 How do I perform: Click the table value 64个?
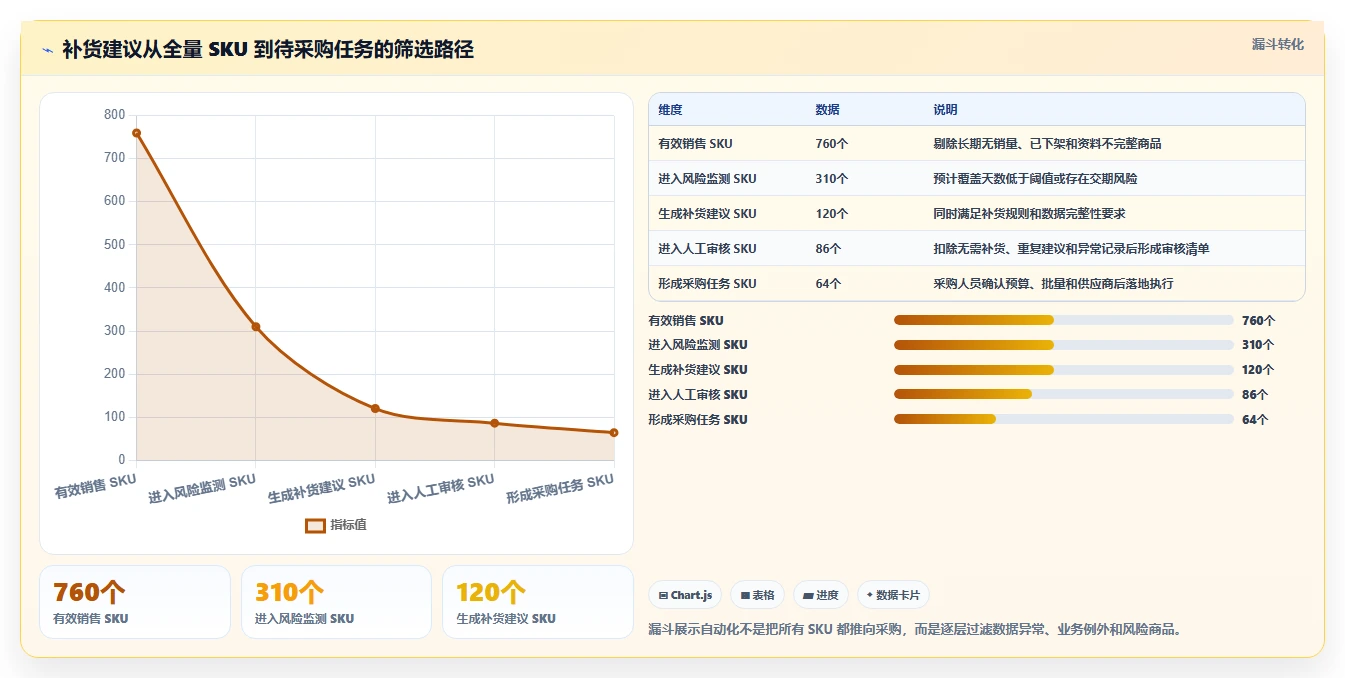pos(828,284)
